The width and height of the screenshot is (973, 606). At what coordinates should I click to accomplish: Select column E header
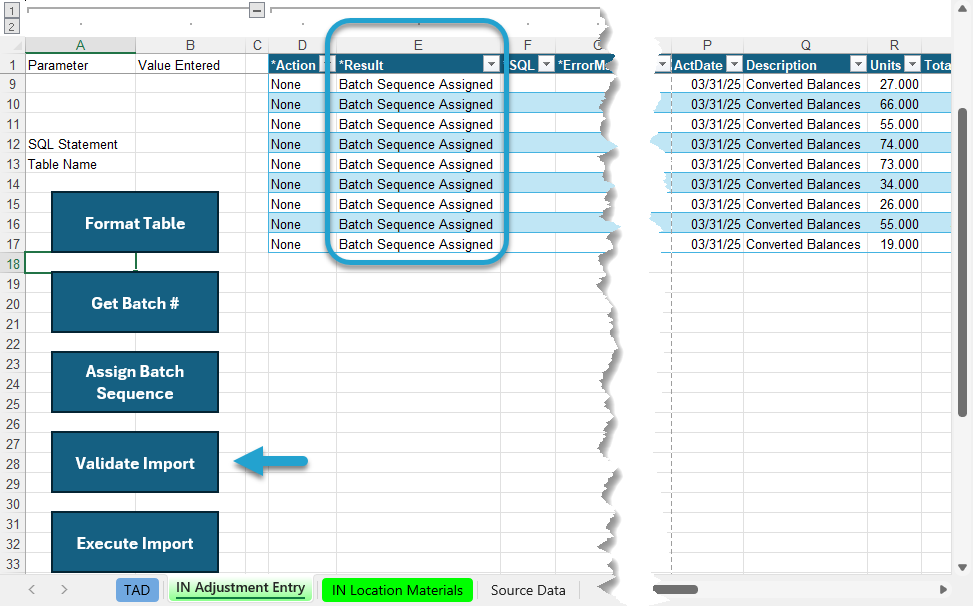[418, 45]
